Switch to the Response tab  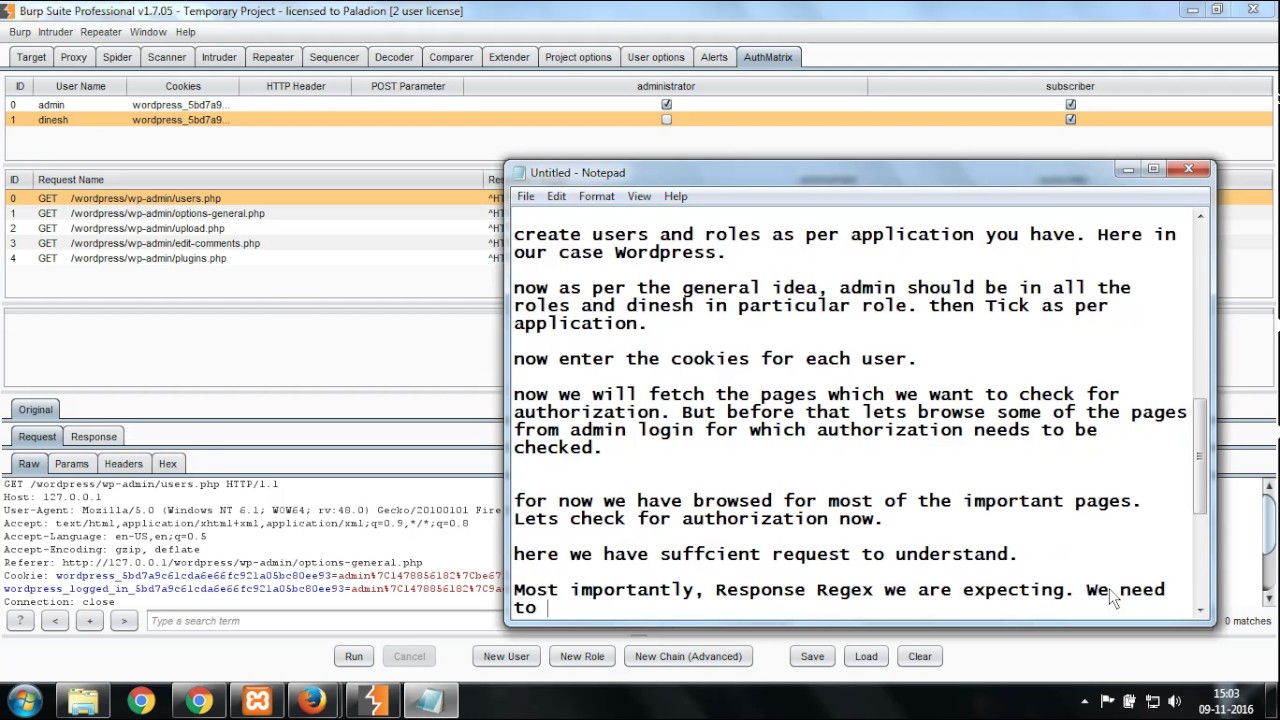coord(94,437)
